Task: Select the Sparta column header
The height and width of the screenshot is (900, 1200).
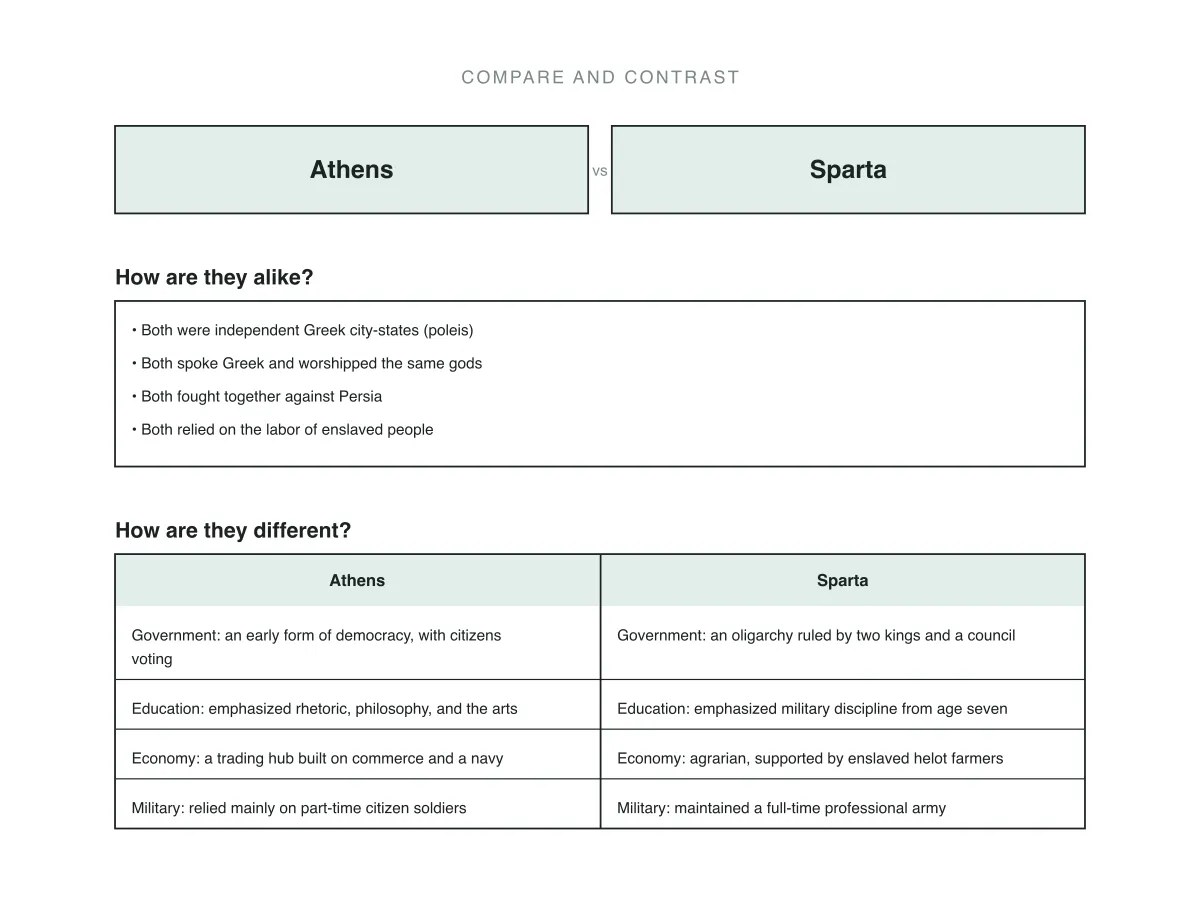Action: (x=843, y=580)
